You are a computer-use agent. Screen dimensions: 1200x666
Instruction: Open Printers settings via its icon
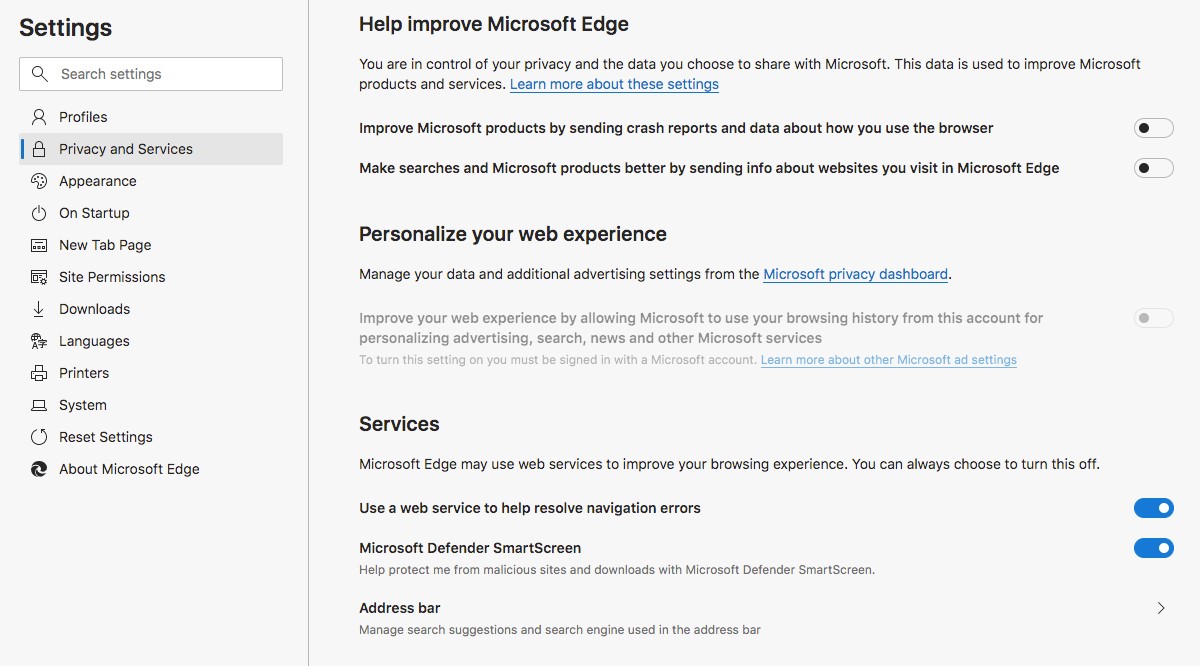(38, 373)
